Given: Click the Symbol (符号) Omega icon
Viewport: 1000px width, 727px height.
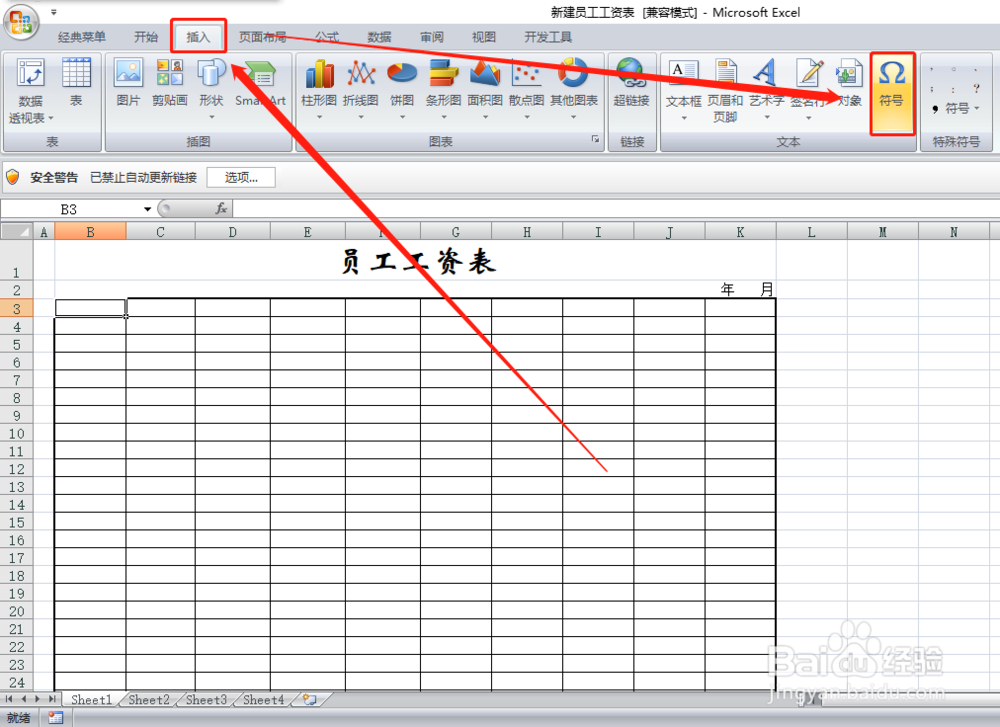Looking at the screenshot, I should 892,74.
